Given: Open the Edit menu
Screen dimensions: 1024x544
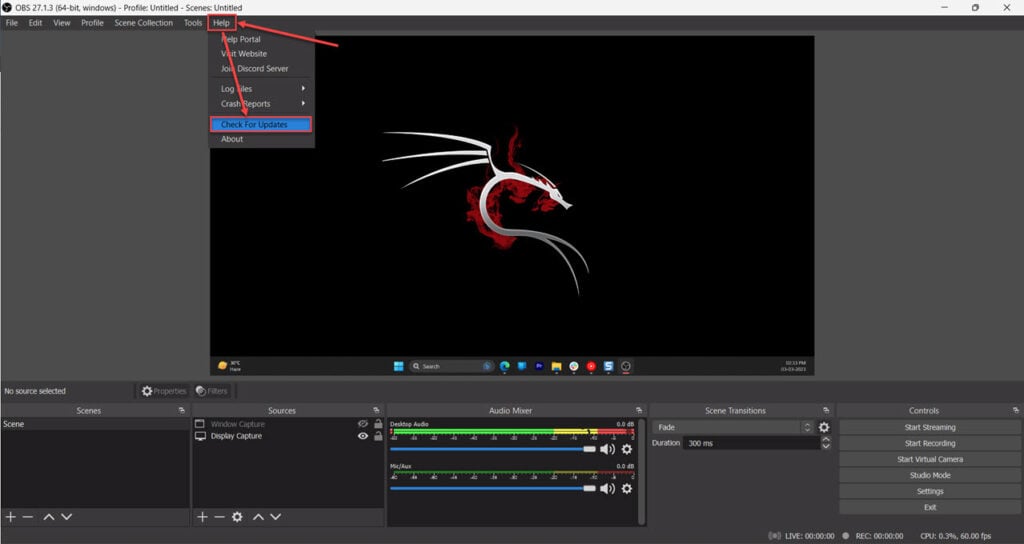Looking at the screenshot, I should click(35, 23).
